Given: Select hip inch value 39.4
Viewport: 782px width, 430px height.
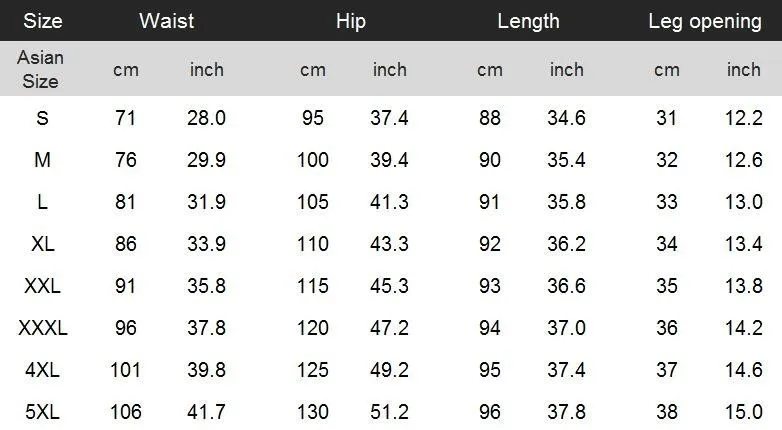Looking at the screenshot, I should tap(390, 160).
